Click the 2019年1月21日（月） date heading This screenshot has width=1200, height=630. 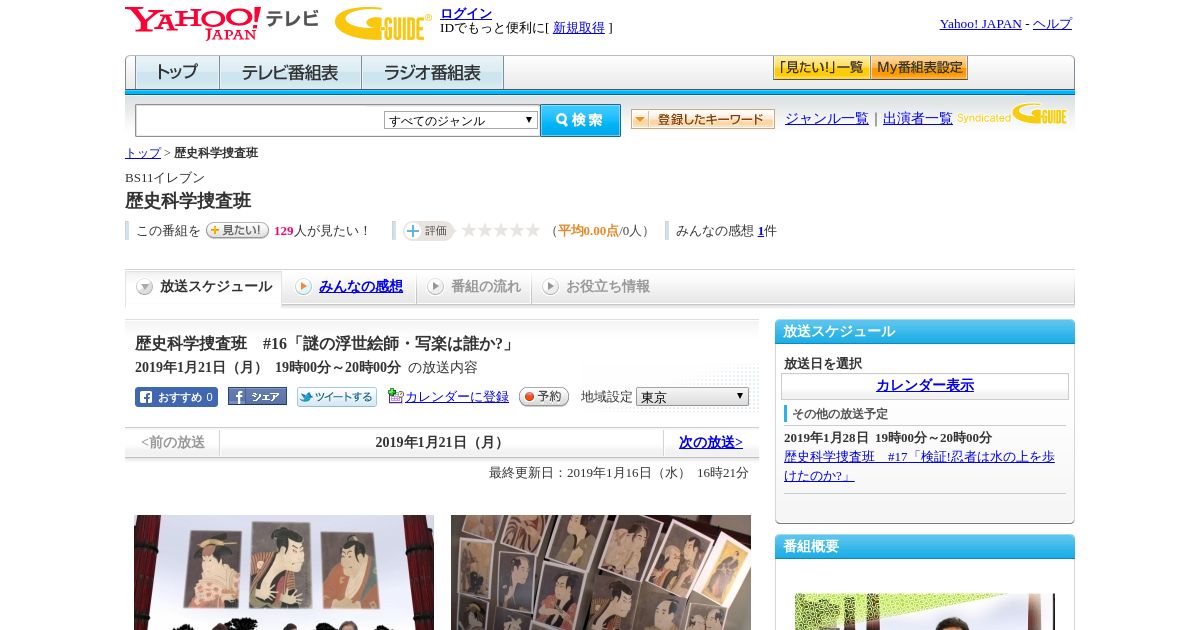point(441,442)
